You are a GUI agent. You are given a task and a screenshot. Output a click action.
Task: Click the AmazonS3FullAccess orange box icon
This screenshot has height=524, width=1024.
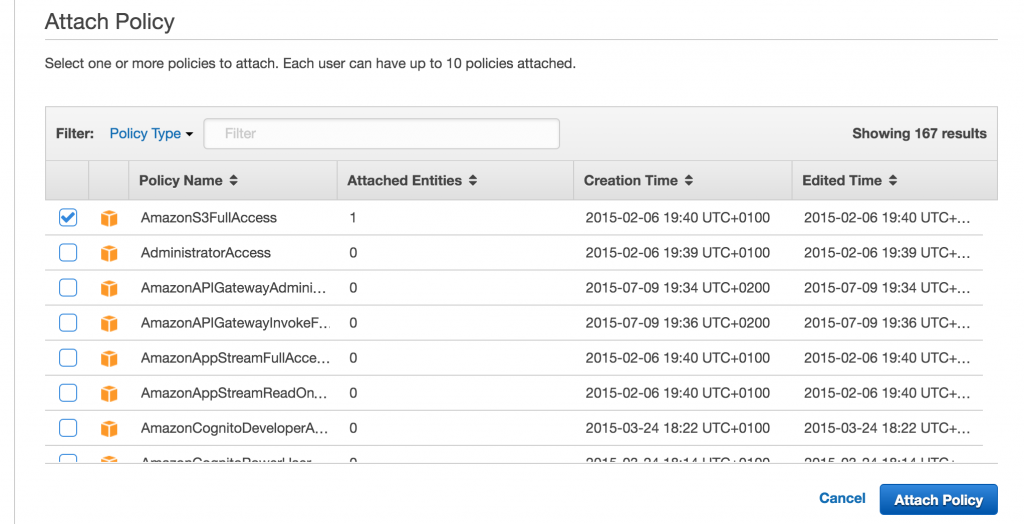coord(109,218)
